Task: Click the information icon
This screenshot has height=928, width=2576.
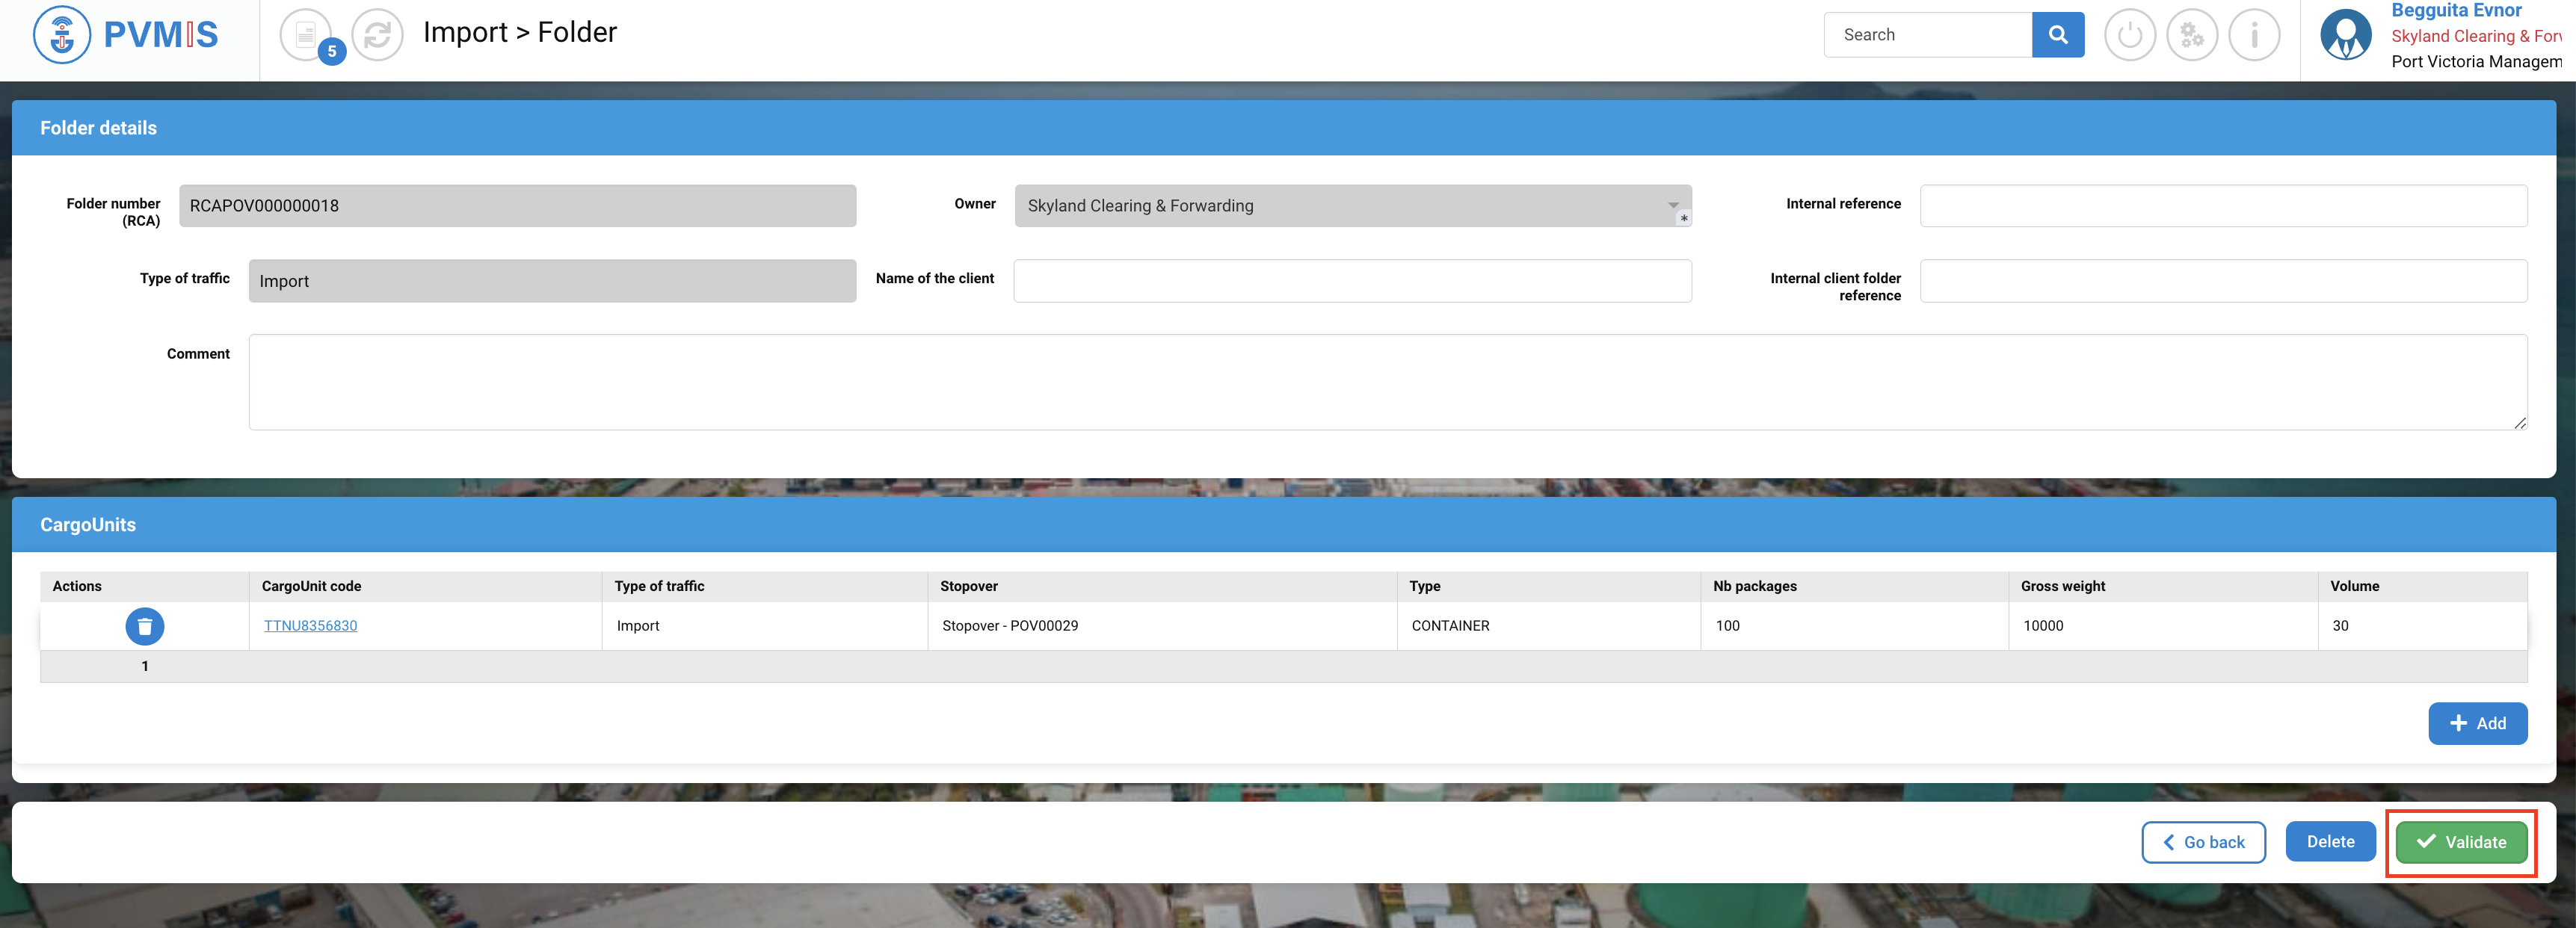Action: 2254,35
